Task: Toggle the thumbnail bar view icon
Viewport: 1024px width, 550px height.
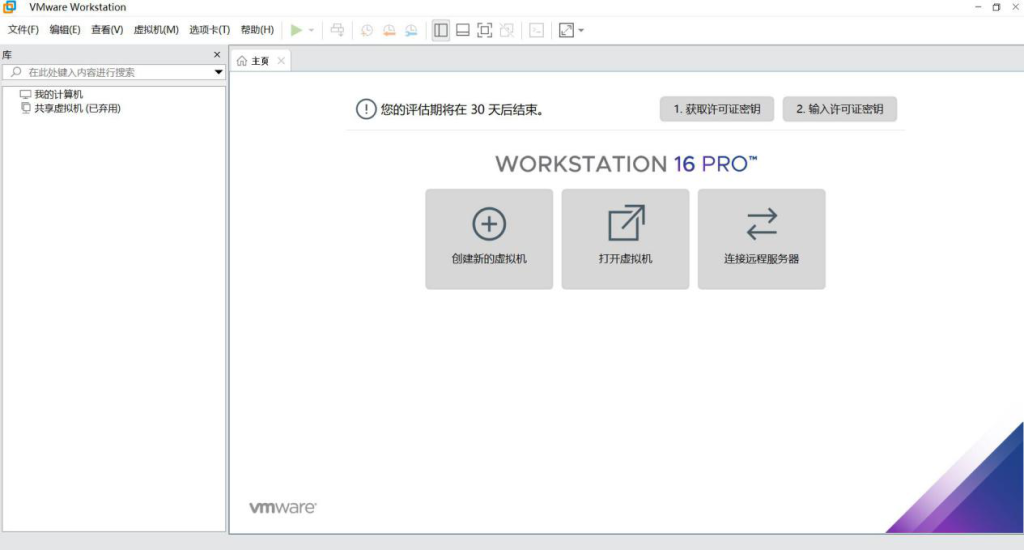Action: 462,30
